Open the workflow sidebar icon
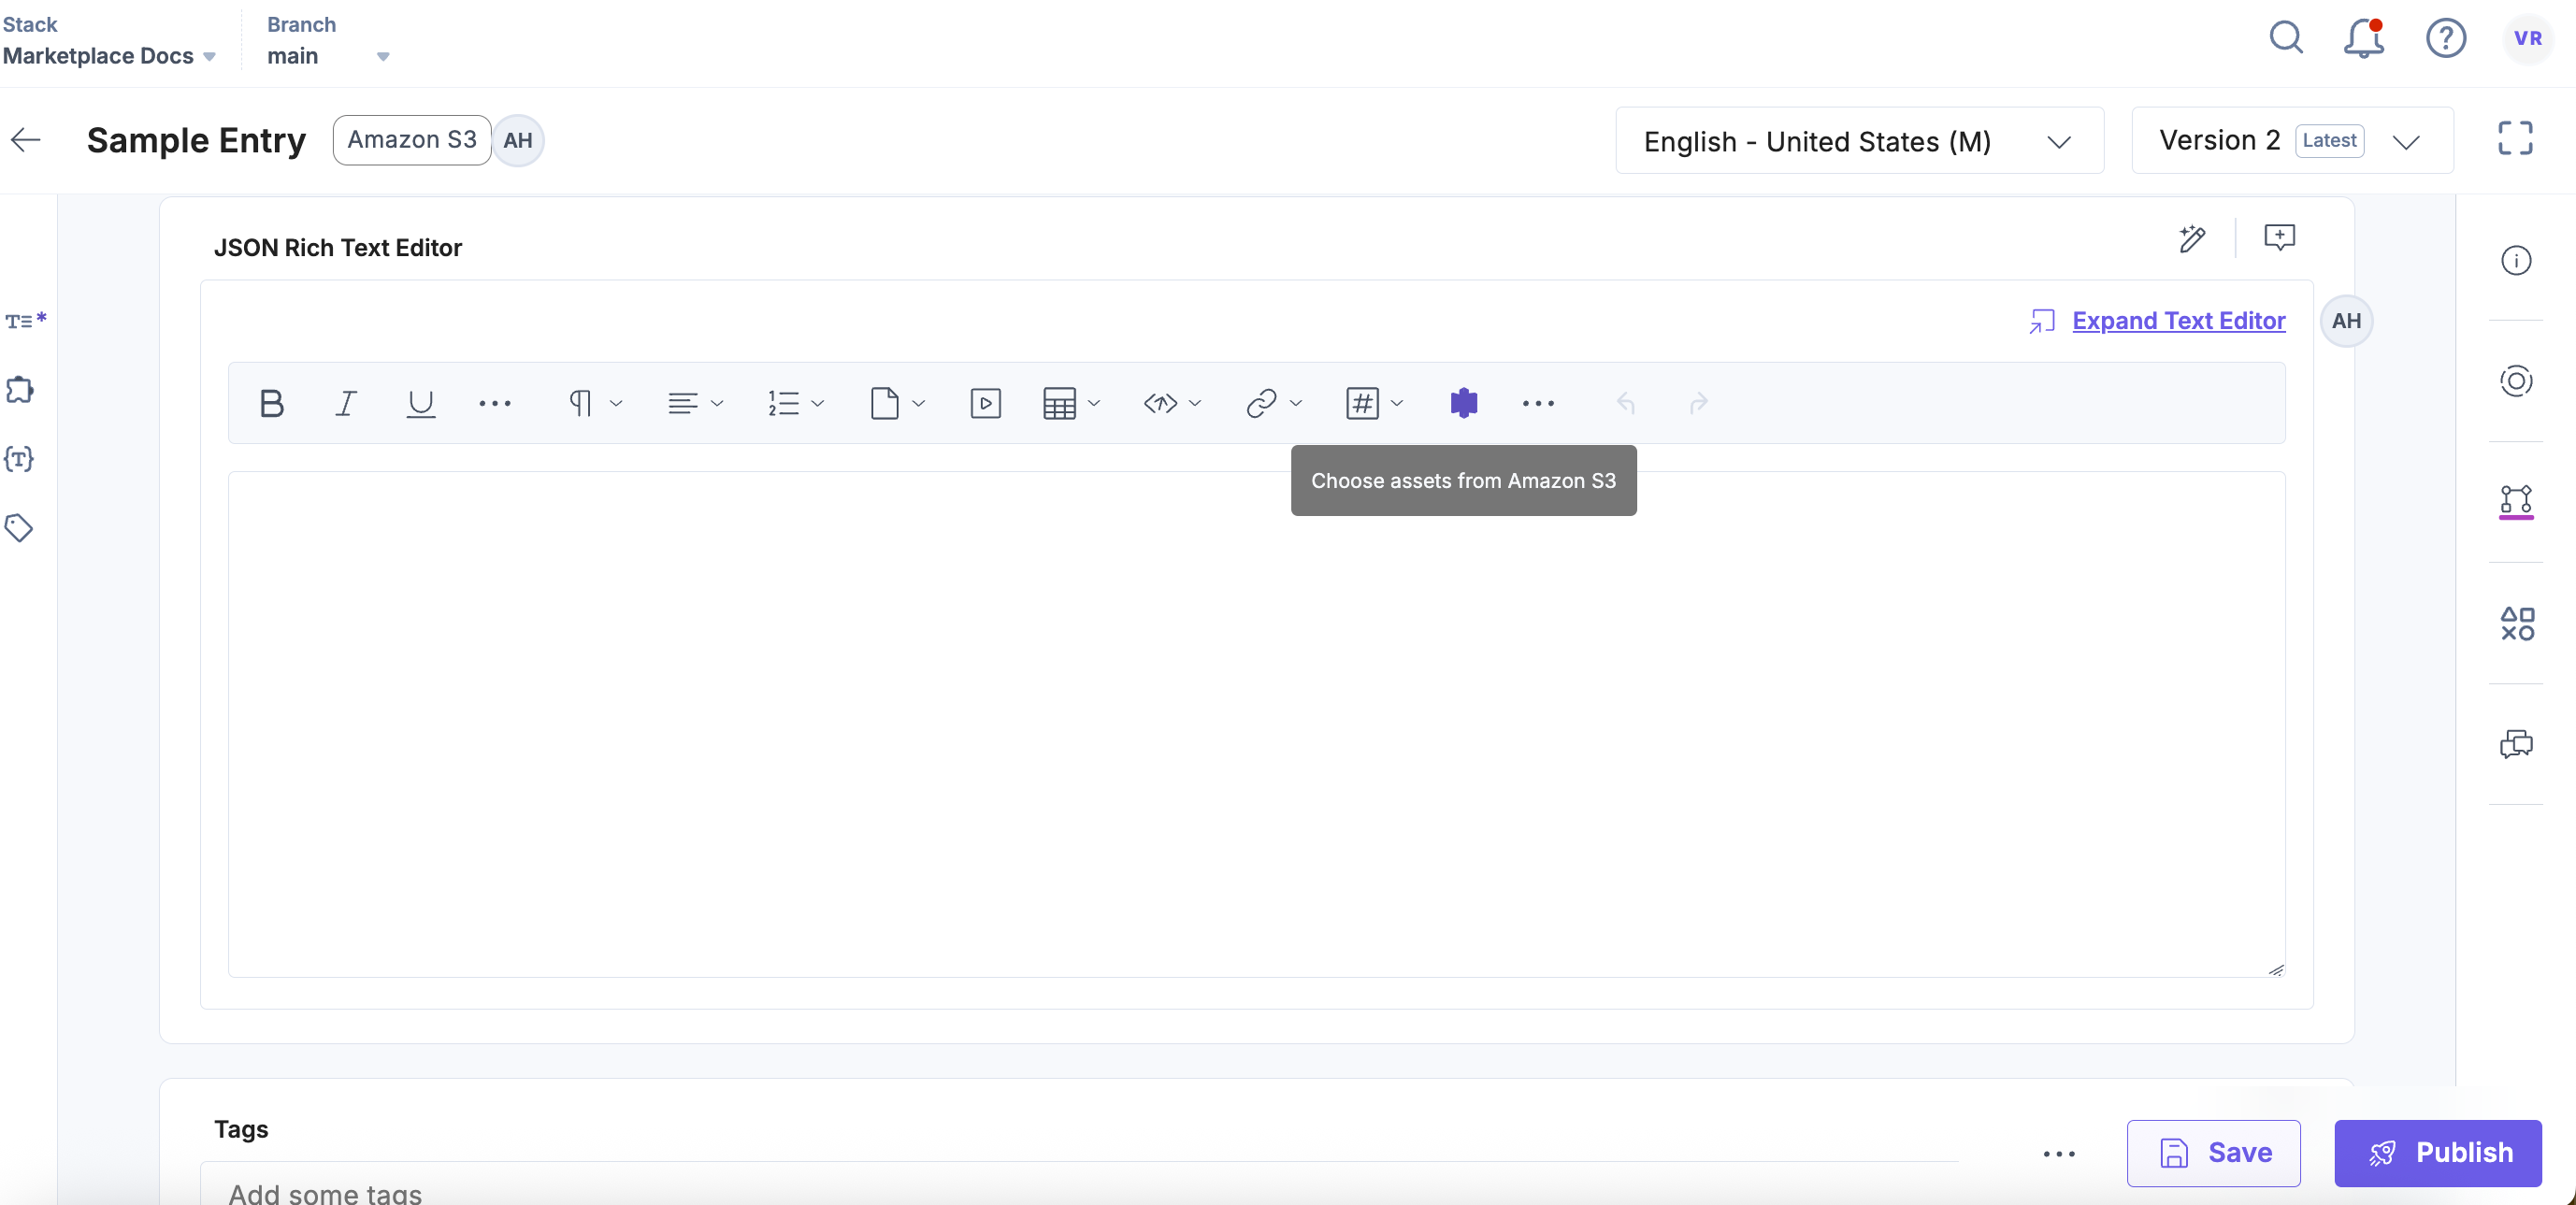The height and width of the screenshot is (1205, 2576). tap(2515, 500)
